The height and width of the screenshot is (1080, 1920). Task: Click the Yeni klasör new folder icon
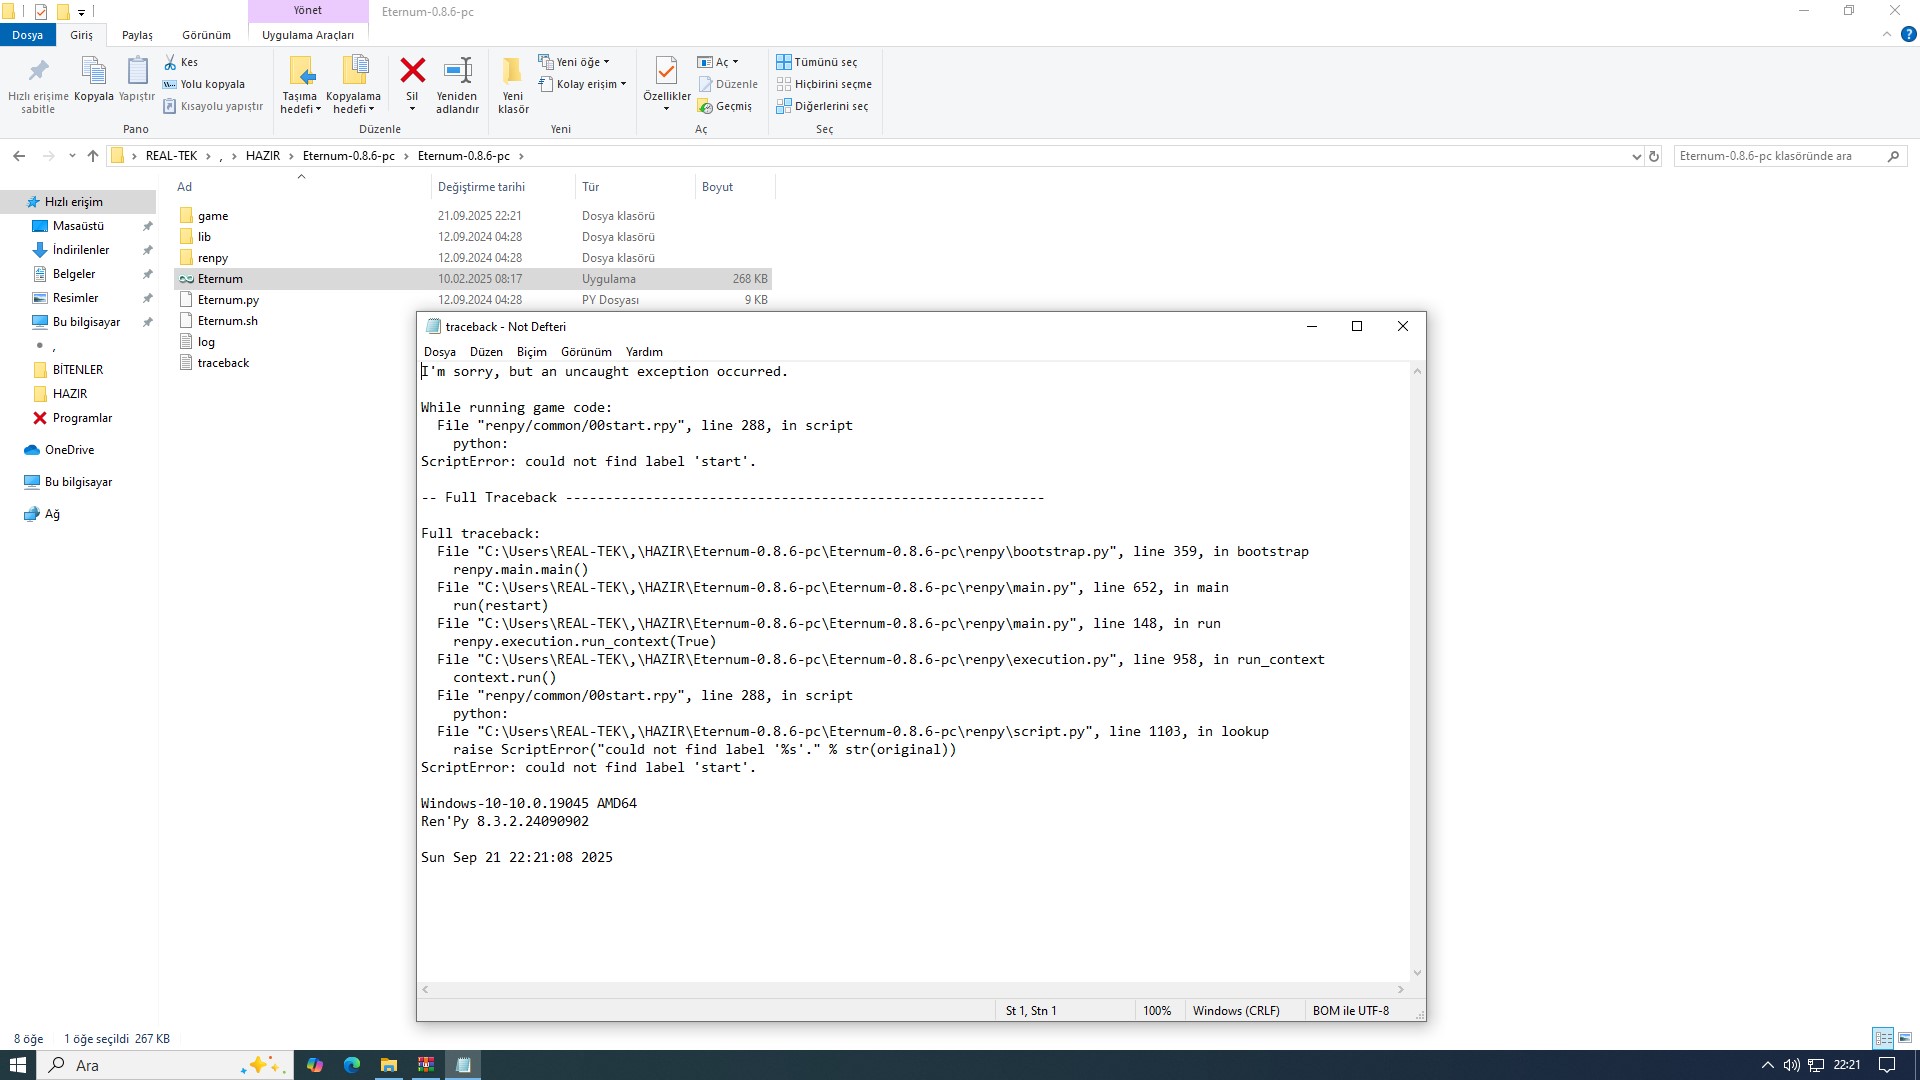coord(512,71)
